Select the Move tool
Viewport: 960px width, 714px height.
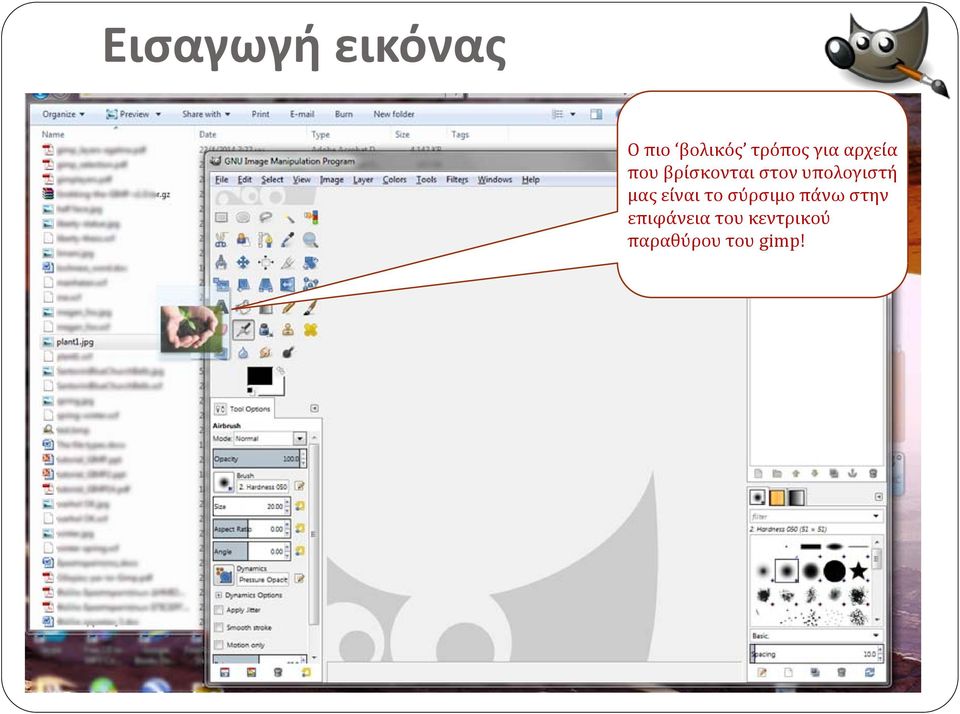click(x=243, y=263)
